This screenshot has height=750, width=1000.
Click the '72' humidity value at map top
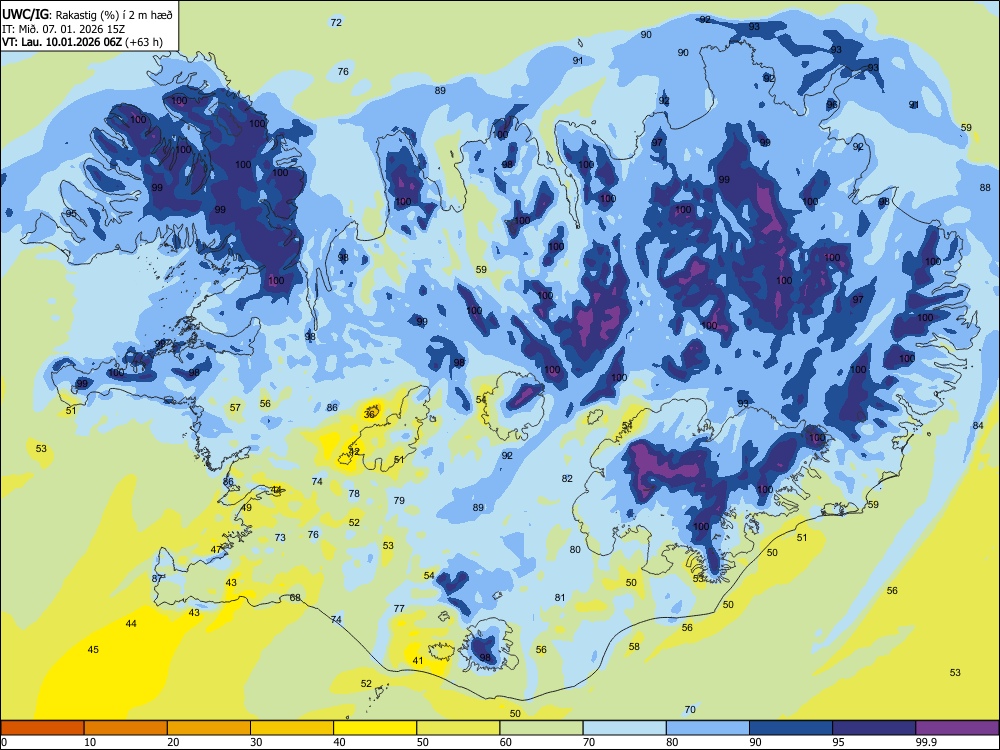click(x=336, y=22)
